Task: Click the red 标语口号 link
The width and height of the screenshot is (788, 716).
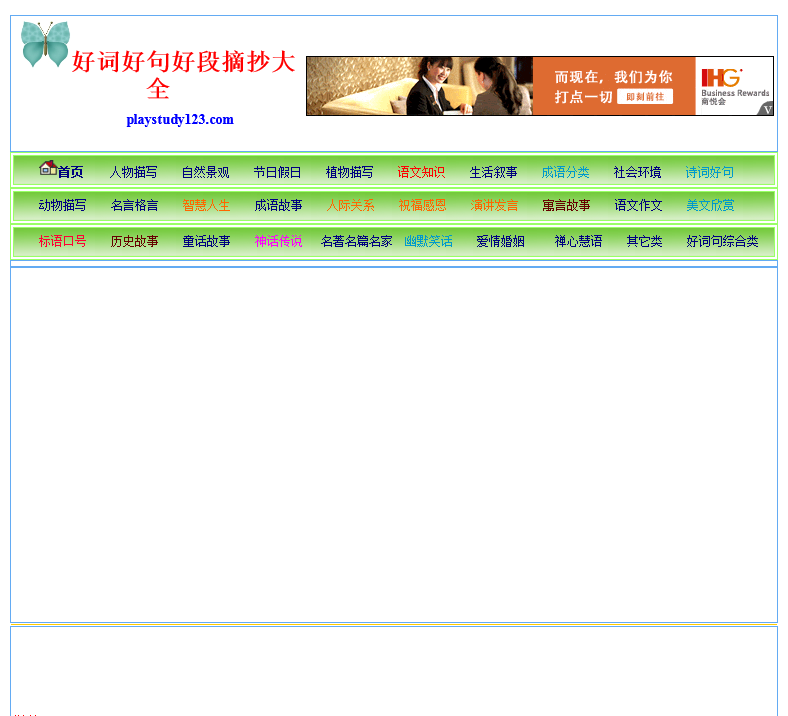Action: tap(62, 241)
